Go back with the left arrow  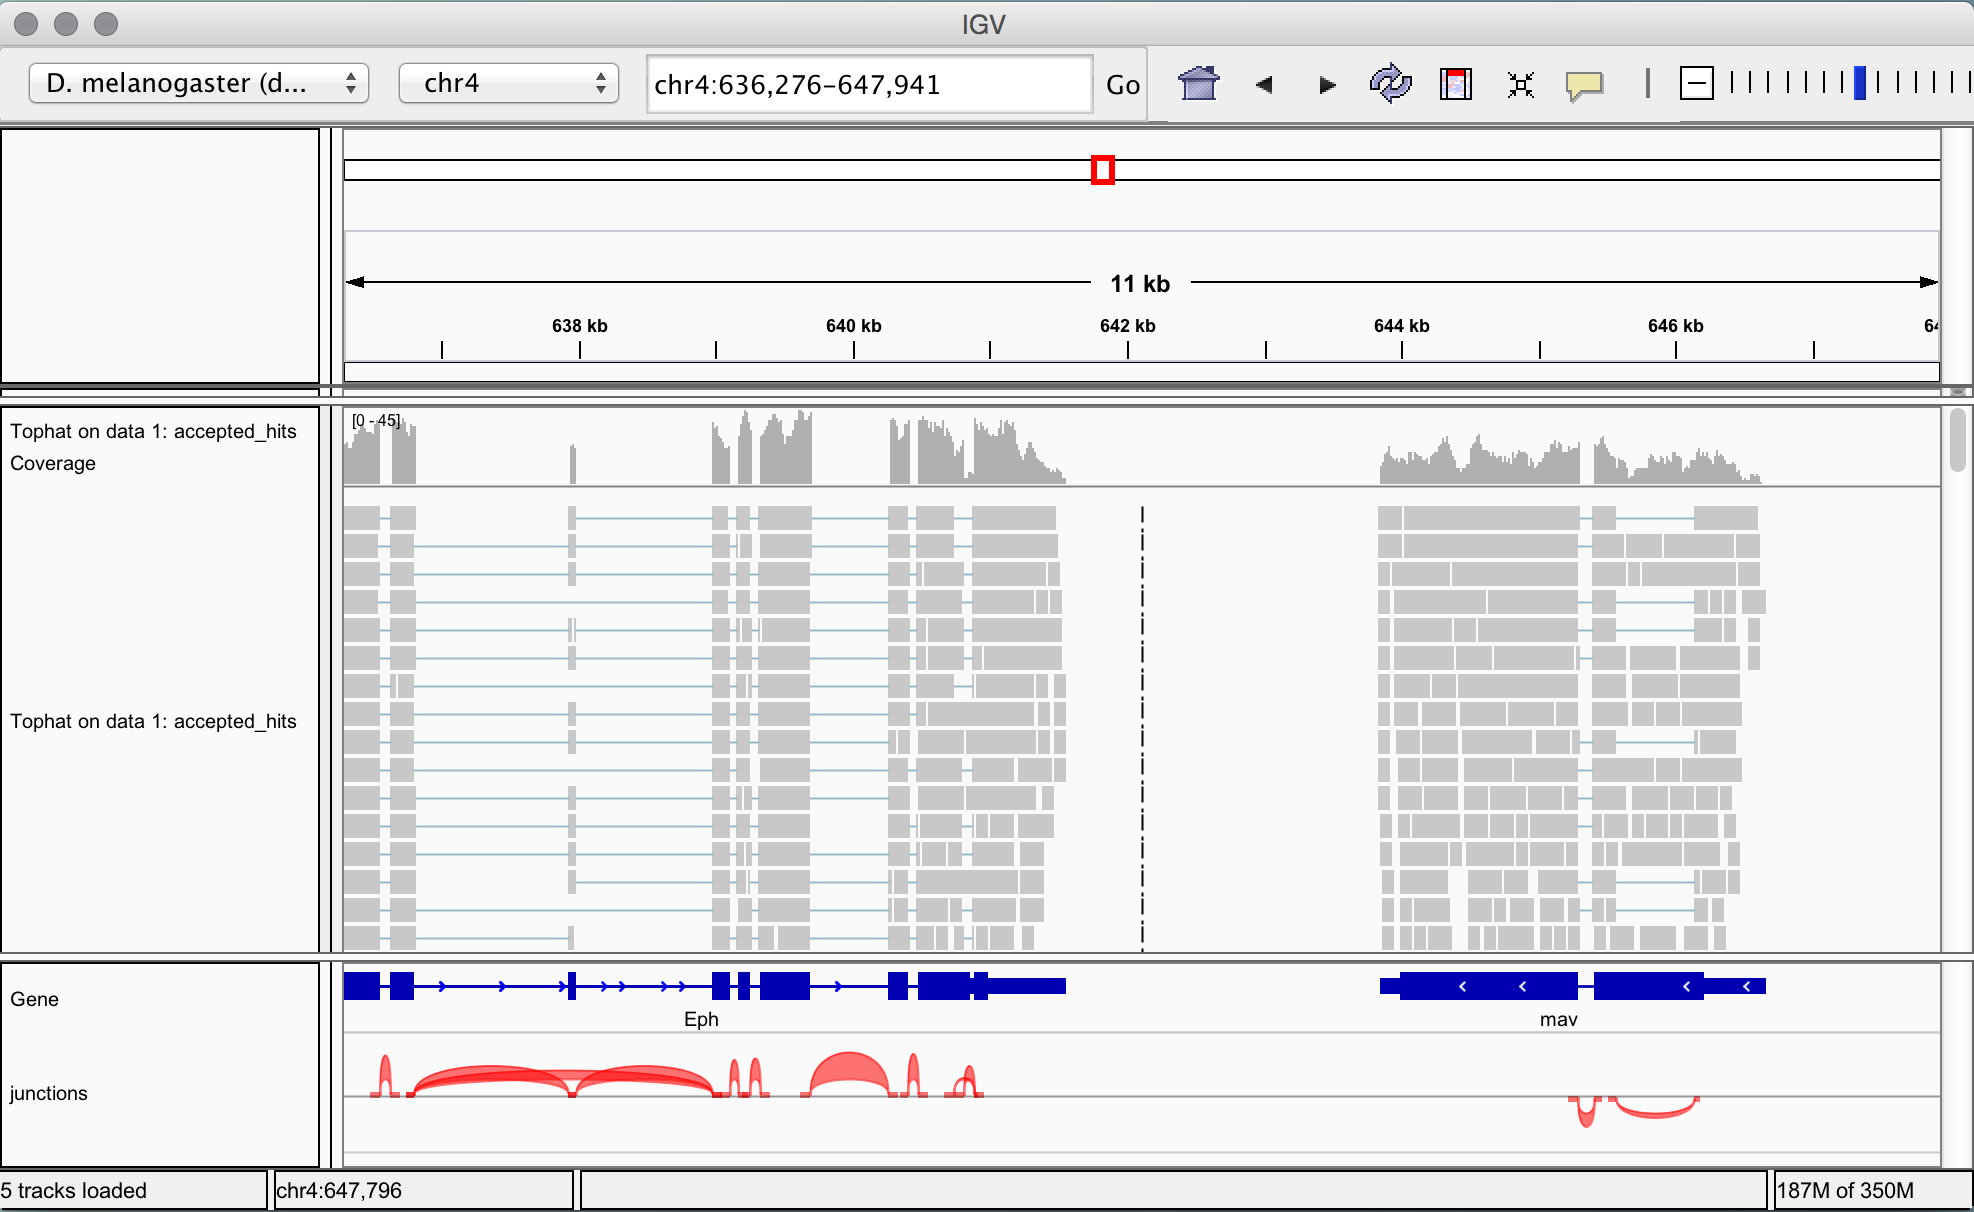click(x=1263, y=85)
